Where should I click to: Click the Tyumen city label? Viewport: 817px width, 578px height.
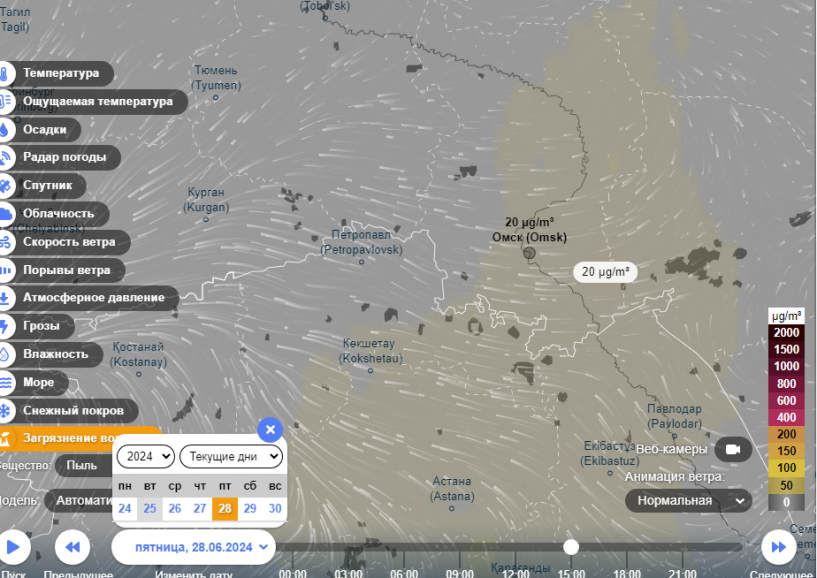pos(216,78)
